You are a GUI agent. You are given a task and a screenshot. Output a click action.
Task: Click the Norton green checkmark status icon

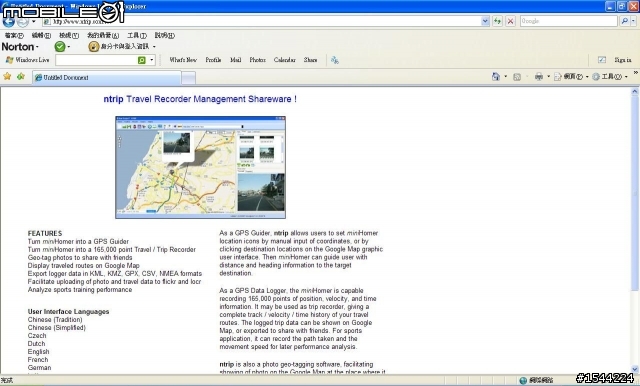(x=60, y=47)
